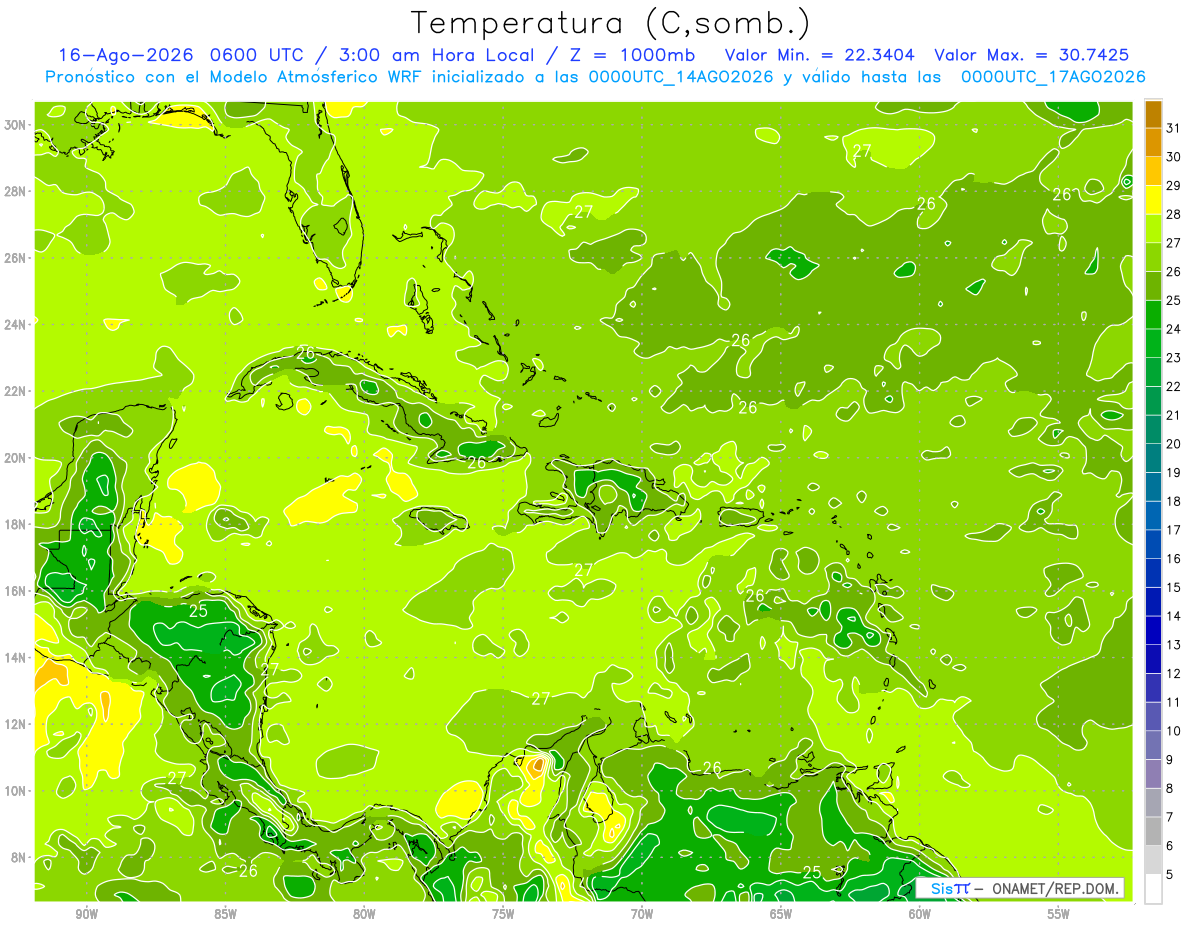The image size is (1200, 927).
Task: Click the '14' label on the color scale
Action: pos(1174,616)
